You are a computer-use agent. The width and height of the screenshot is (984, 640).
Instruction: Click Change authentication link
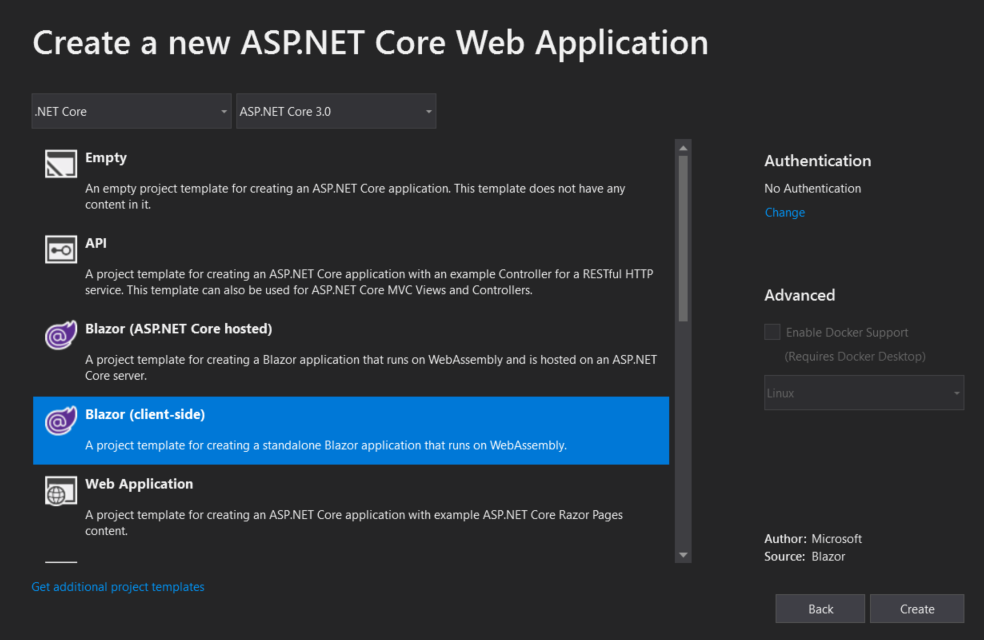pos(784,213)
